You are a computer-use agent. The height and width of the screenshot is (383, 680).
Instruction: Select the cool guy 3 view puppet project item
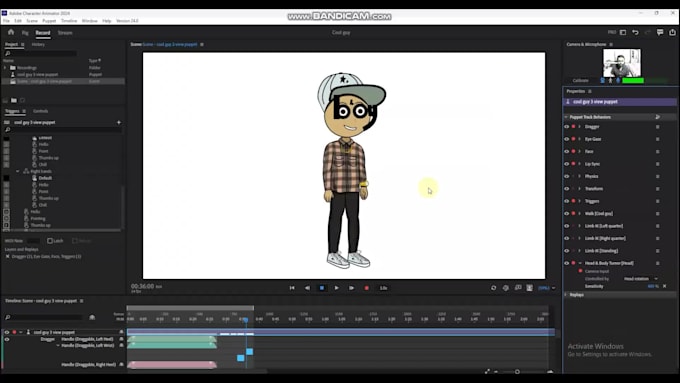click(x=37, y=75)
